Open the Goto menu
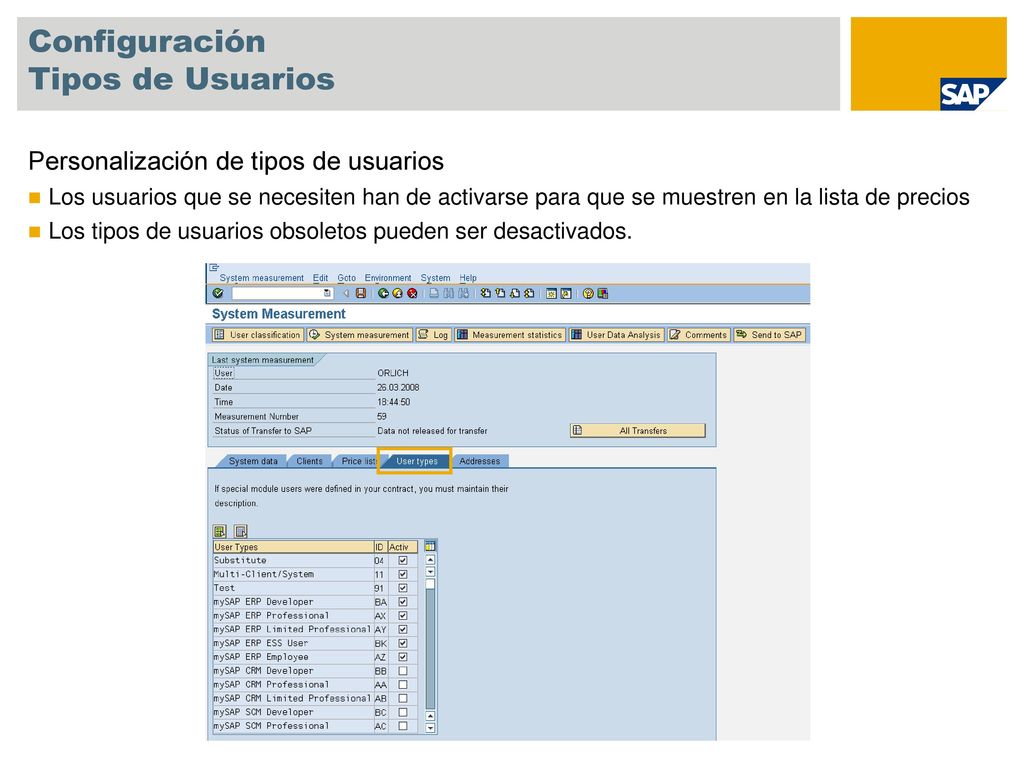Image resolution: width=1024 pixels, height=768 pixels. pos(346,278)
